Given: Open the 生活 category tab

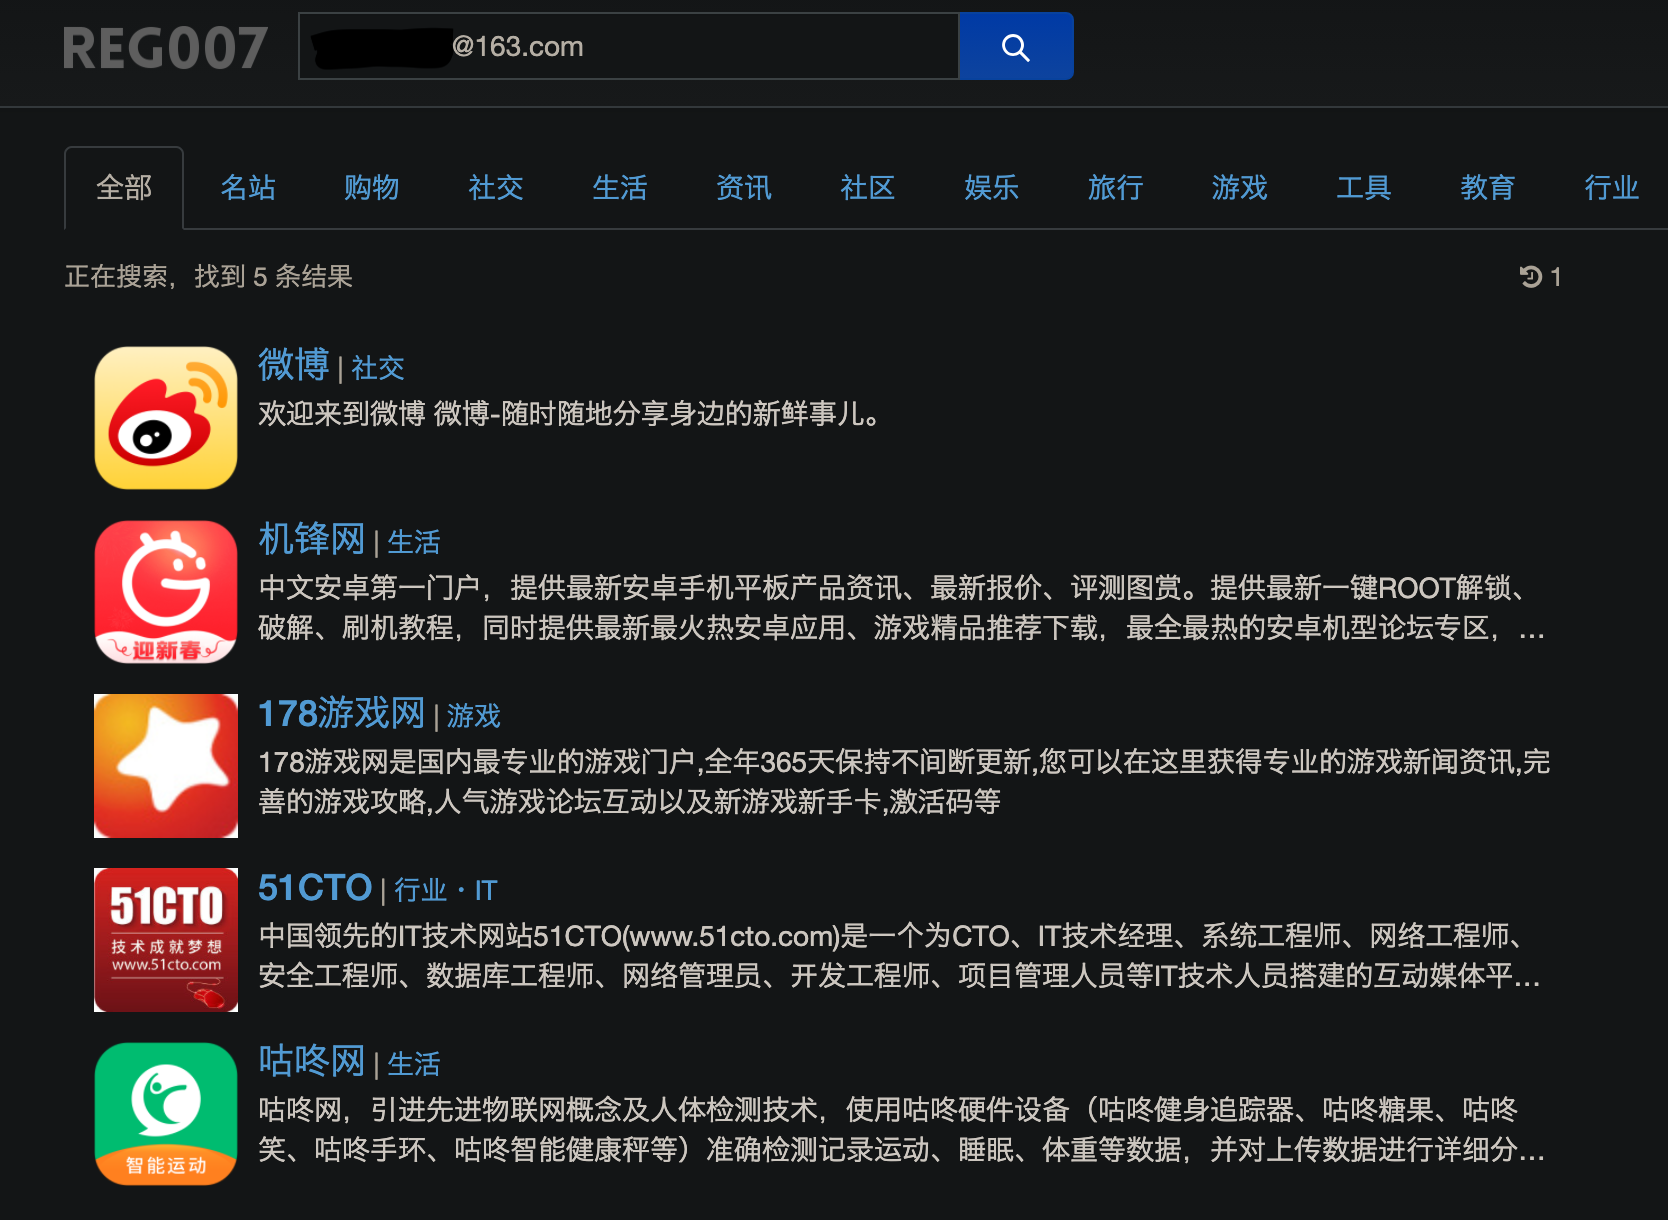Looking at the screenshot, I should 620,188.
